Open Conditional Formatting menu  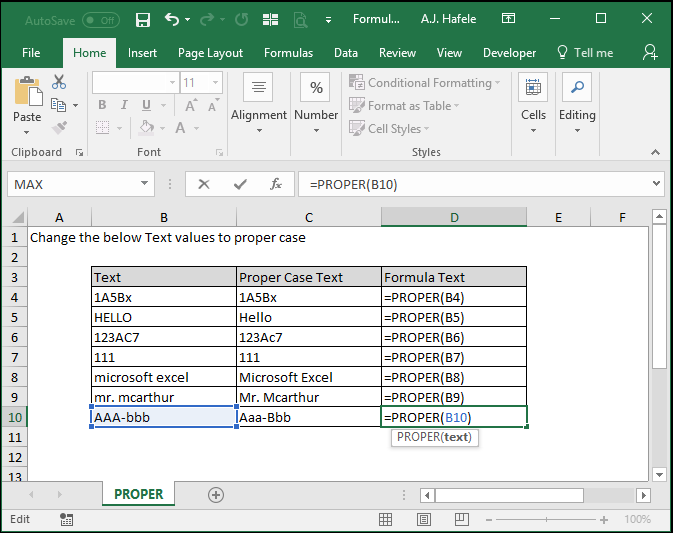click(424, 82)
